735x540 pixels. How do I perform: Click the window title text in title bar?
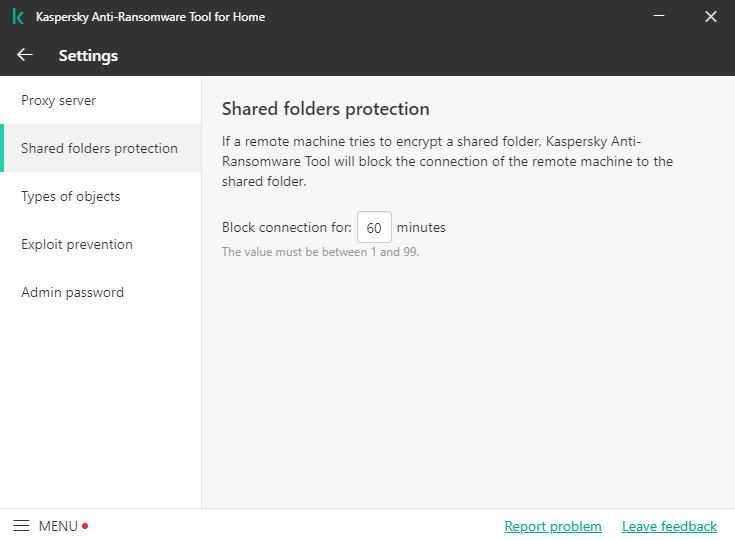150,17
